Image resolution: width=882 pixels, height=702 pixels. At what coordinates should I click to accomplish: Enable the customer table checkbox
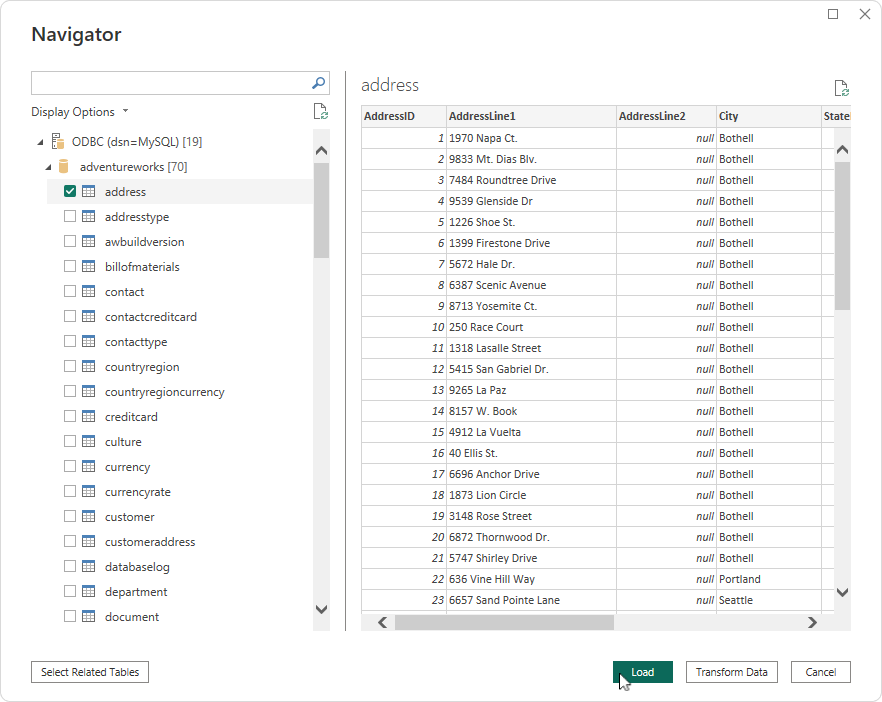click(70, 517)
